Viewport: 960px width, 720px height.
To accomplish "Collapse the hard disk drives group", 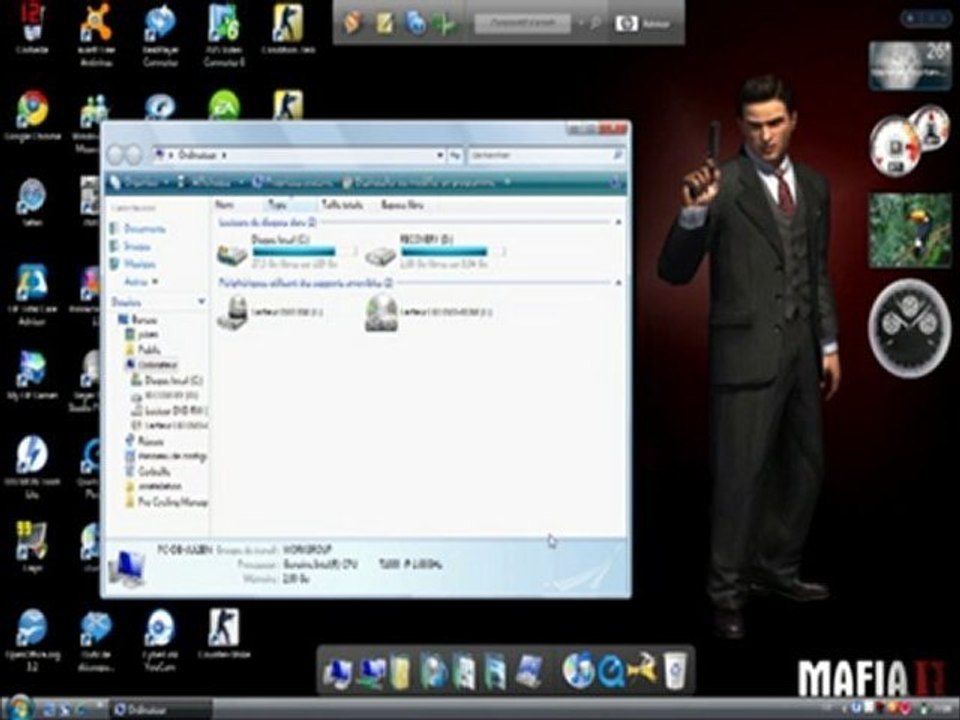I will click(618, 223).
